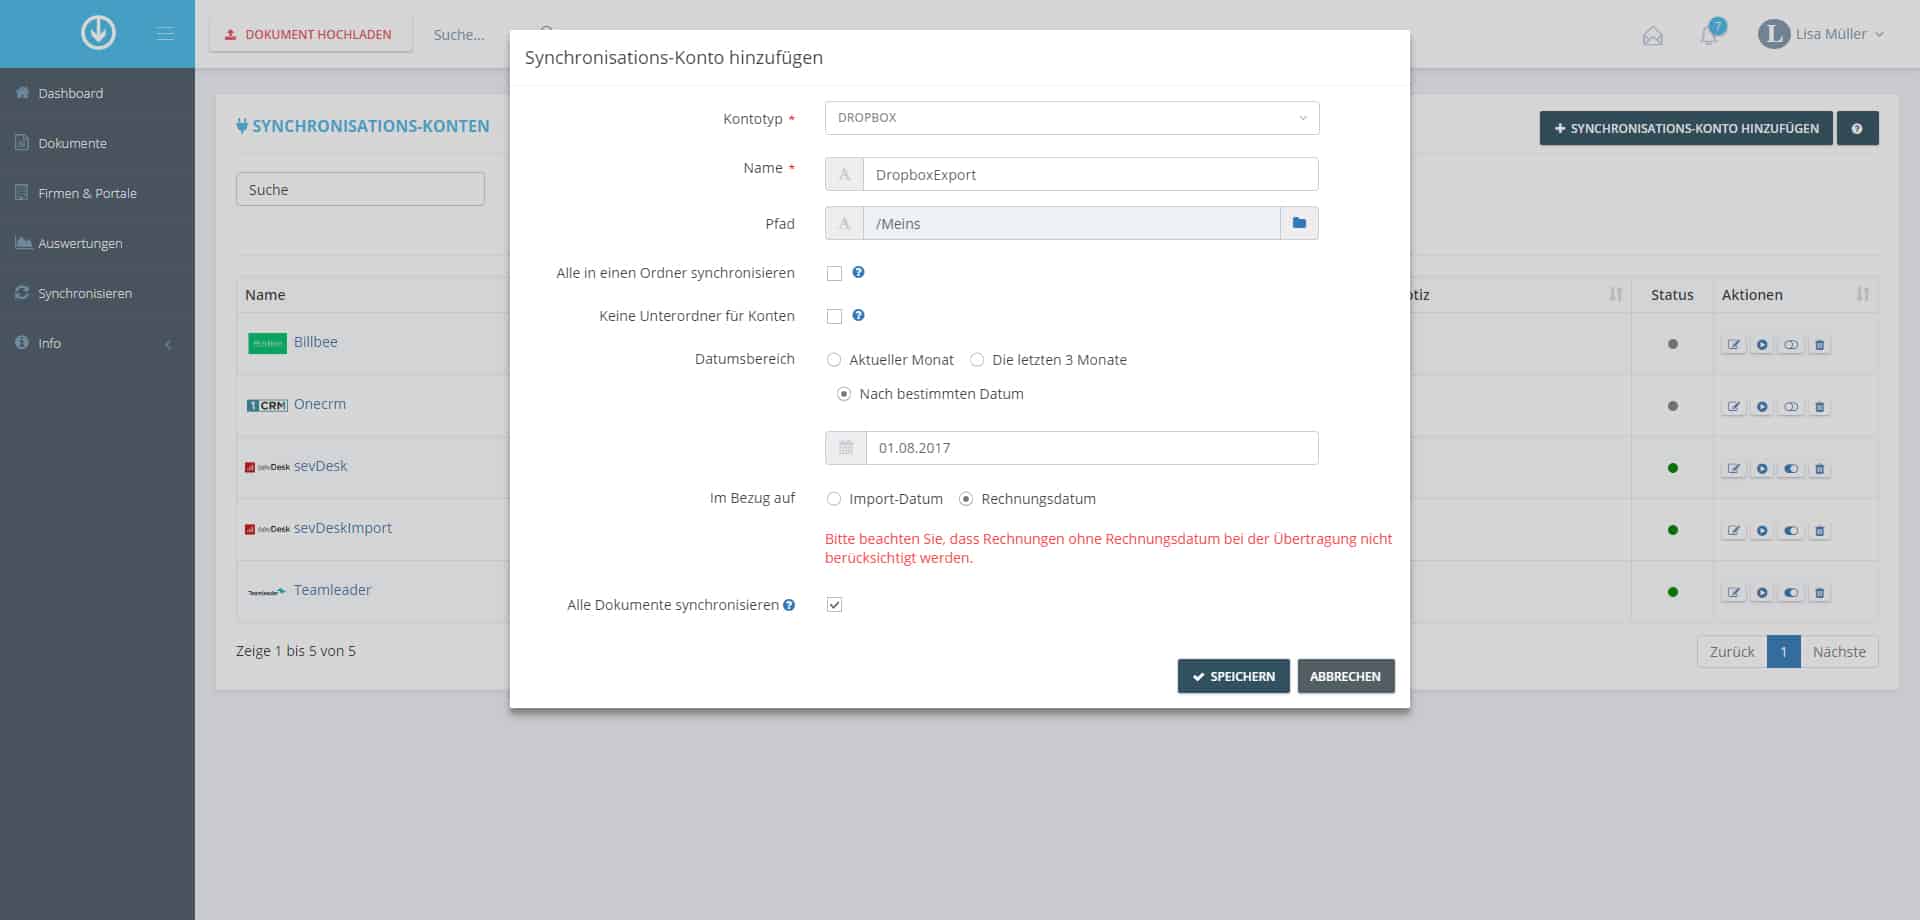Toggle activation switch for Billbee row
Viewport: 1920px width, 920px height.
click(1791, 345)
